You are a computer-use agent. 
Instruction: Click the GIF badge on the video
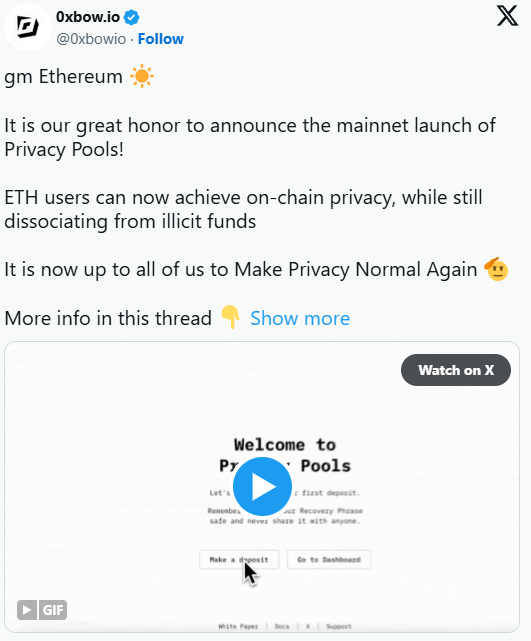(53, 610)
